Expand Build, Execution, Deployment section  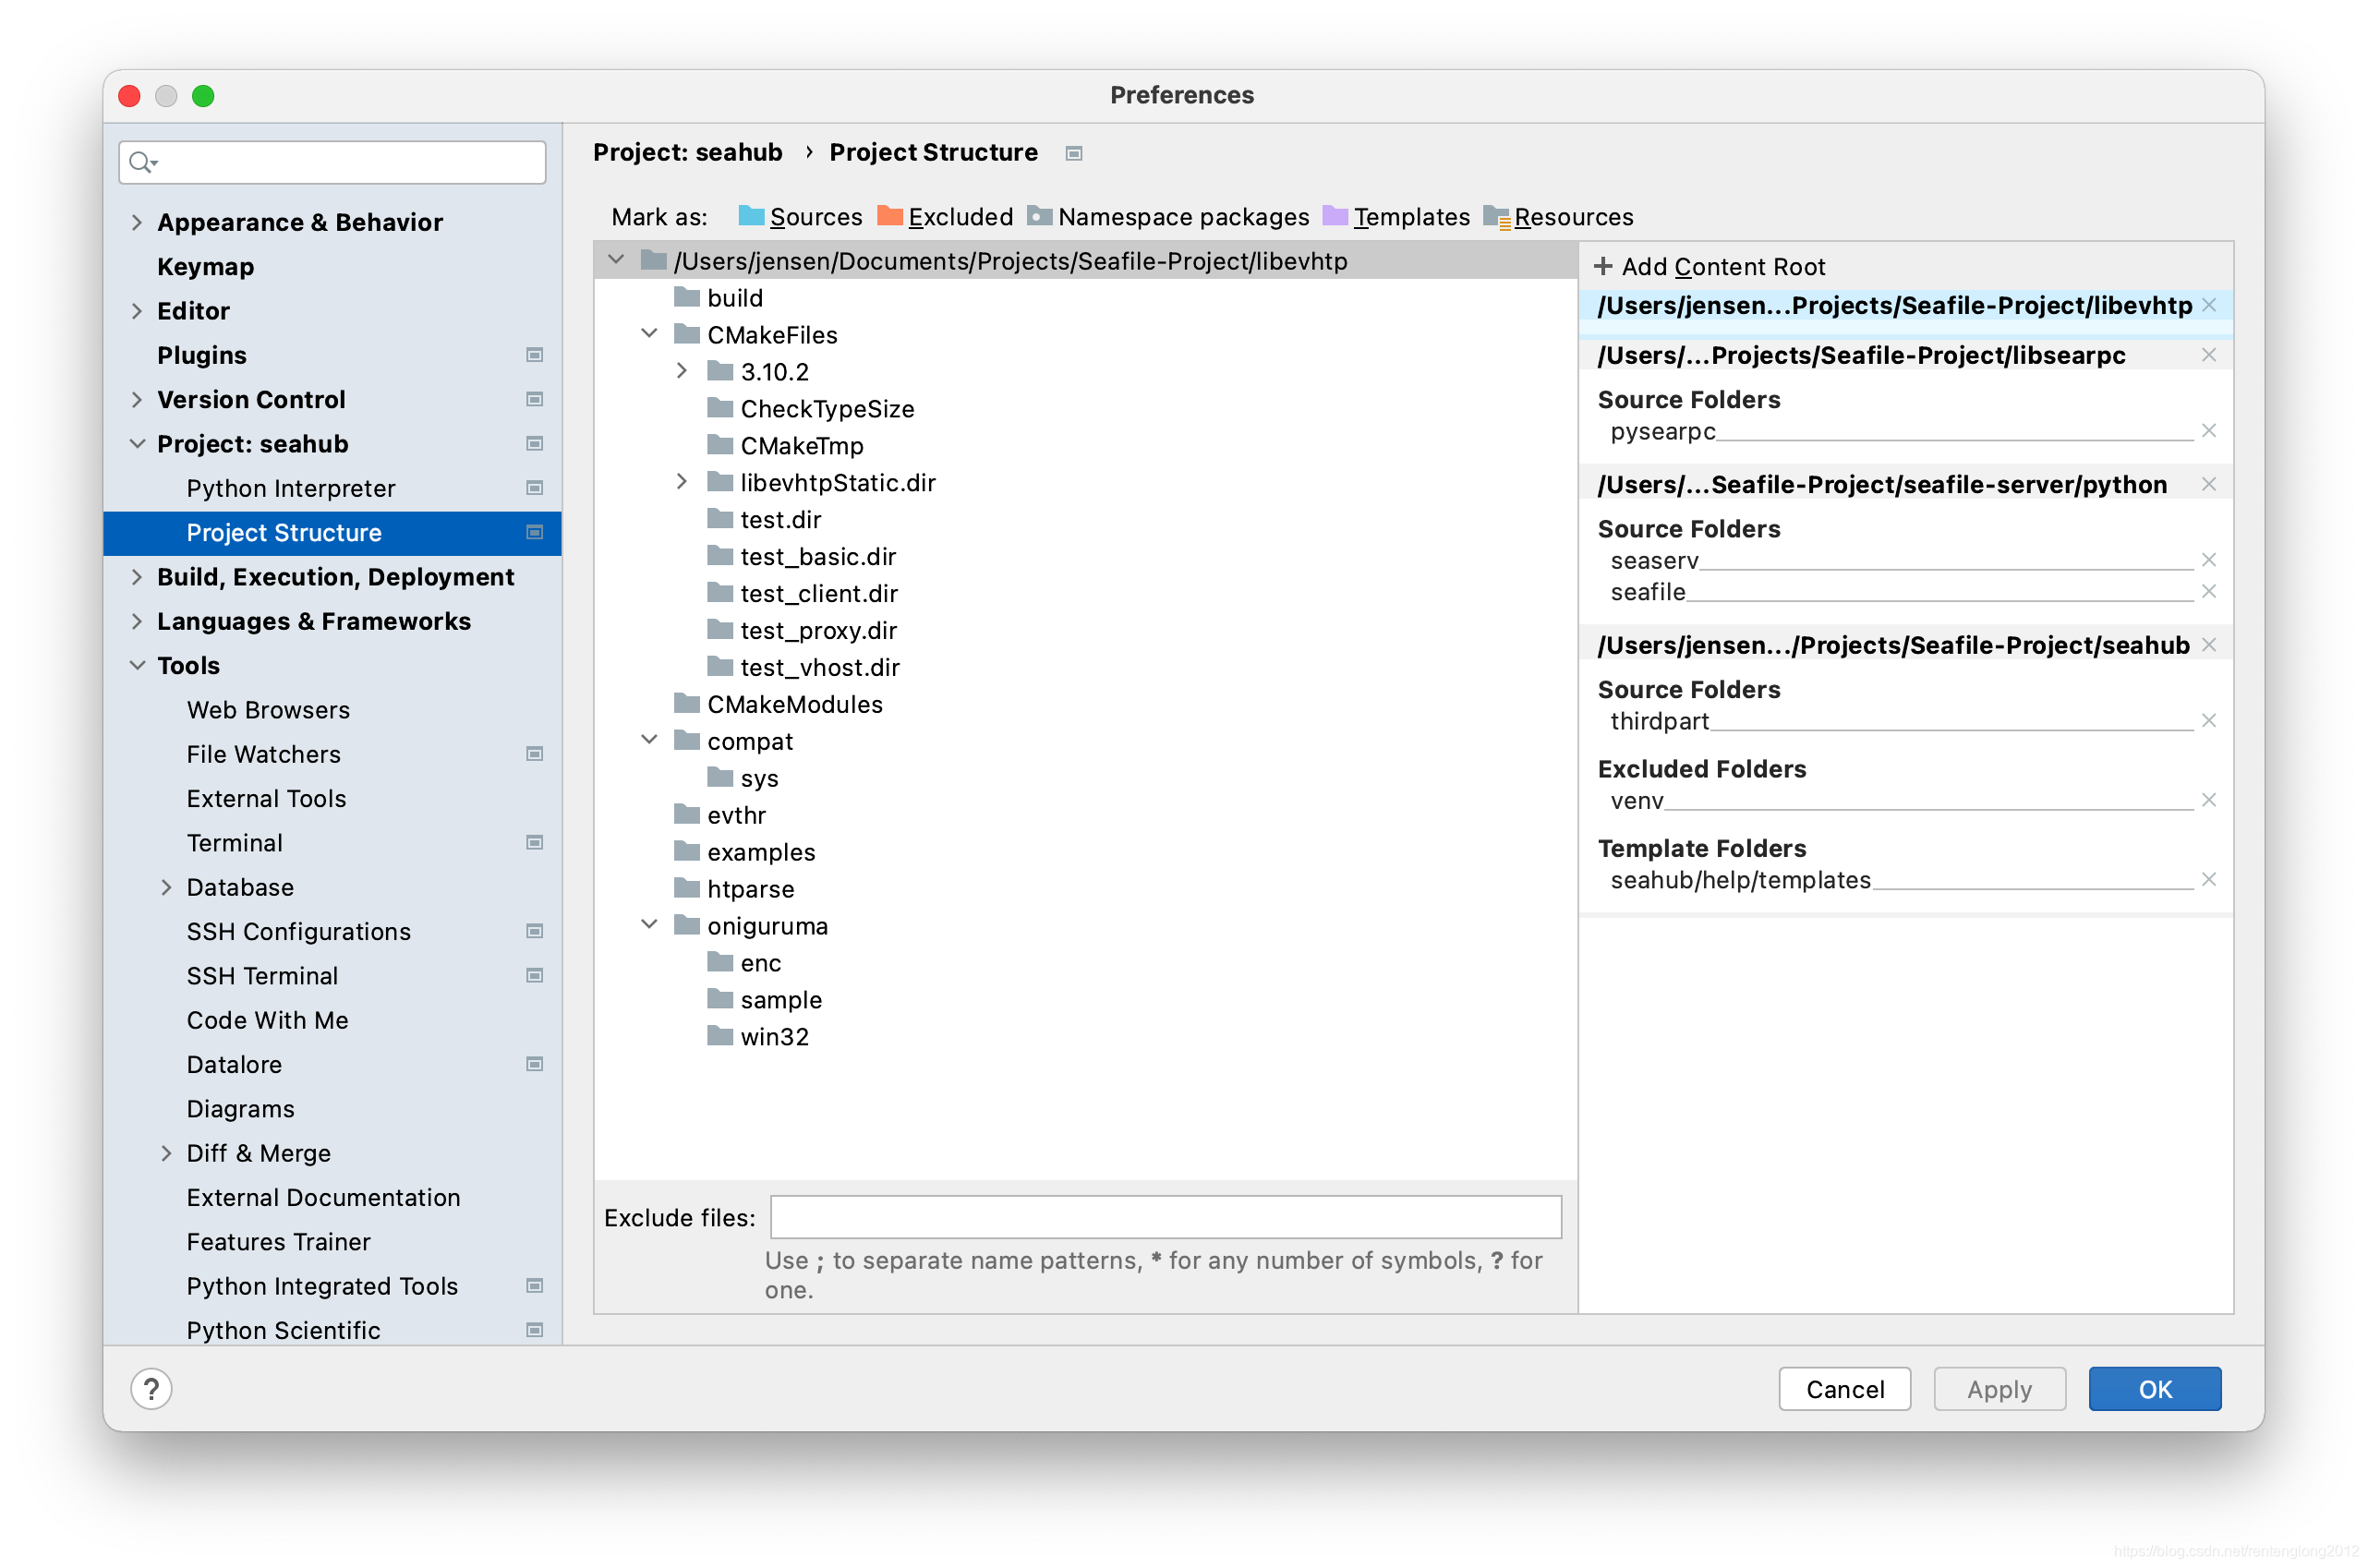pyautogui.click(x=137, y=577)
